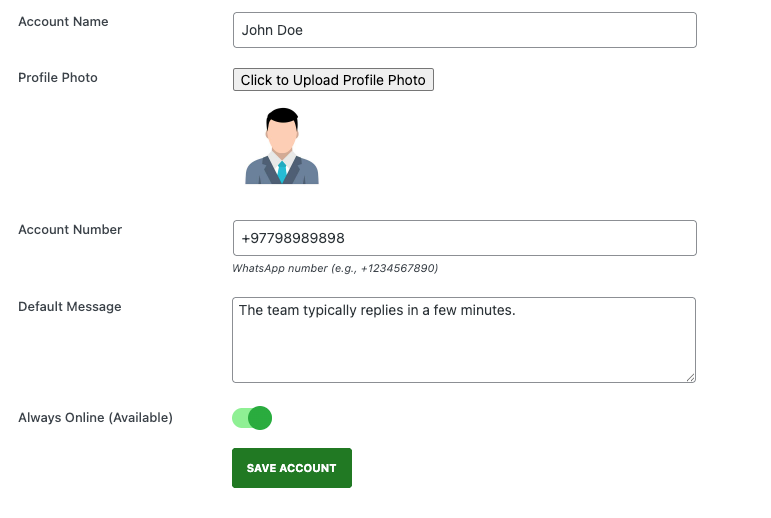Click the textarea resize handle corner
This screenshot has width=771, height=518.
[x=690, y=377]
